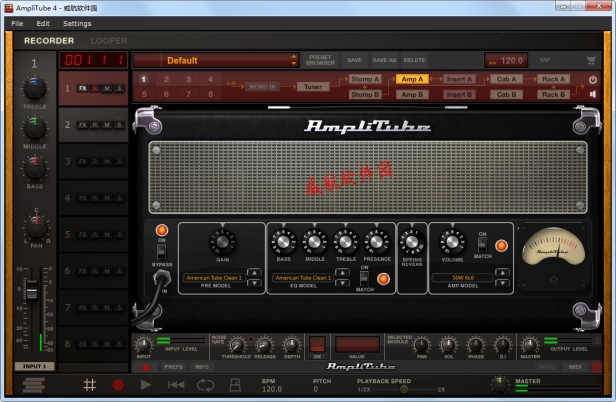The height and width of the screenshot is (402, 616).
Task: Open the Default preset dropdown
Action: point(216,60)
